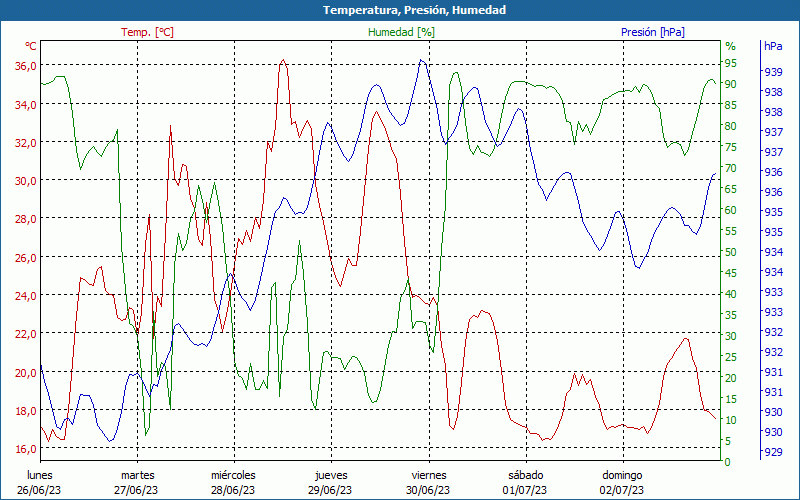Viewport: 800px width, 500px height.
Task: Click the 'sábado' day label
Action: (526, 475)
